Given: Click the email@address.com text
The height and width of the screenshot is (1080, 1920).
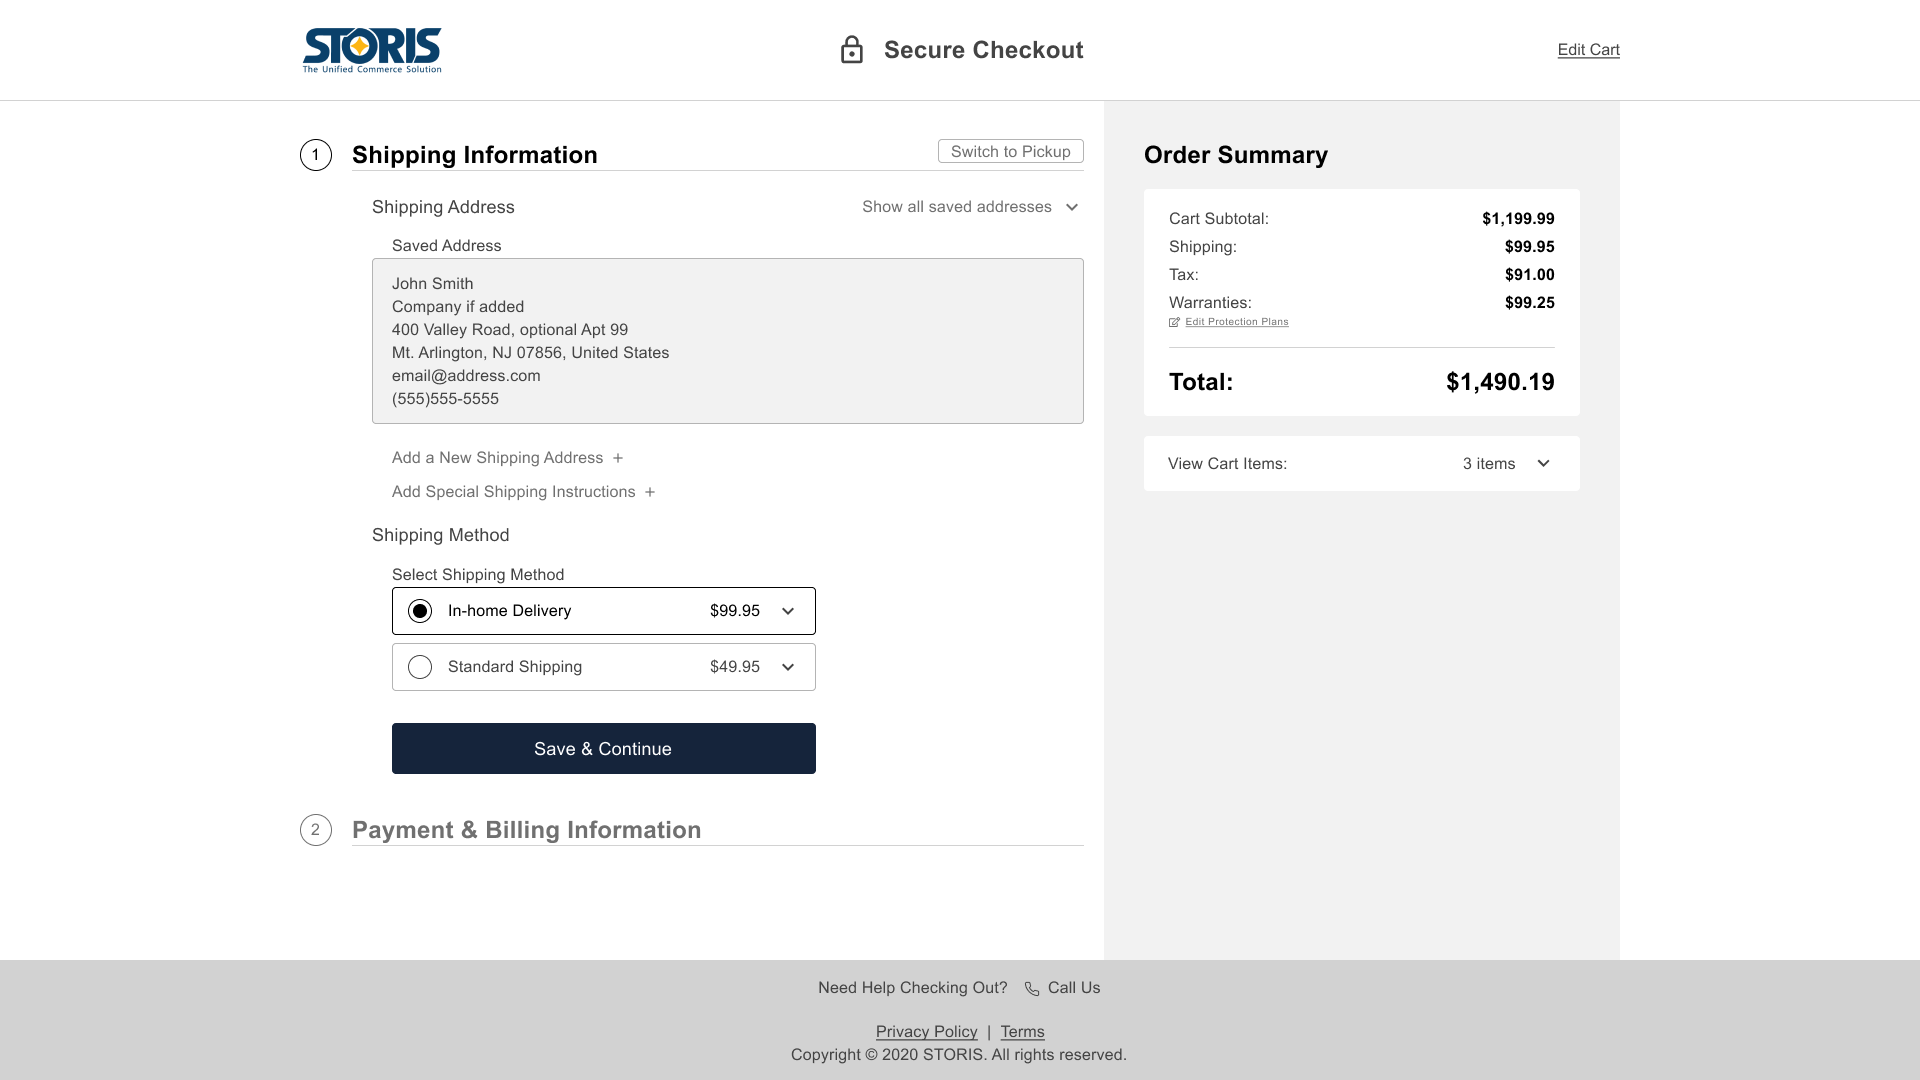Looking at the screenshot, I should [x=466, y=376].
